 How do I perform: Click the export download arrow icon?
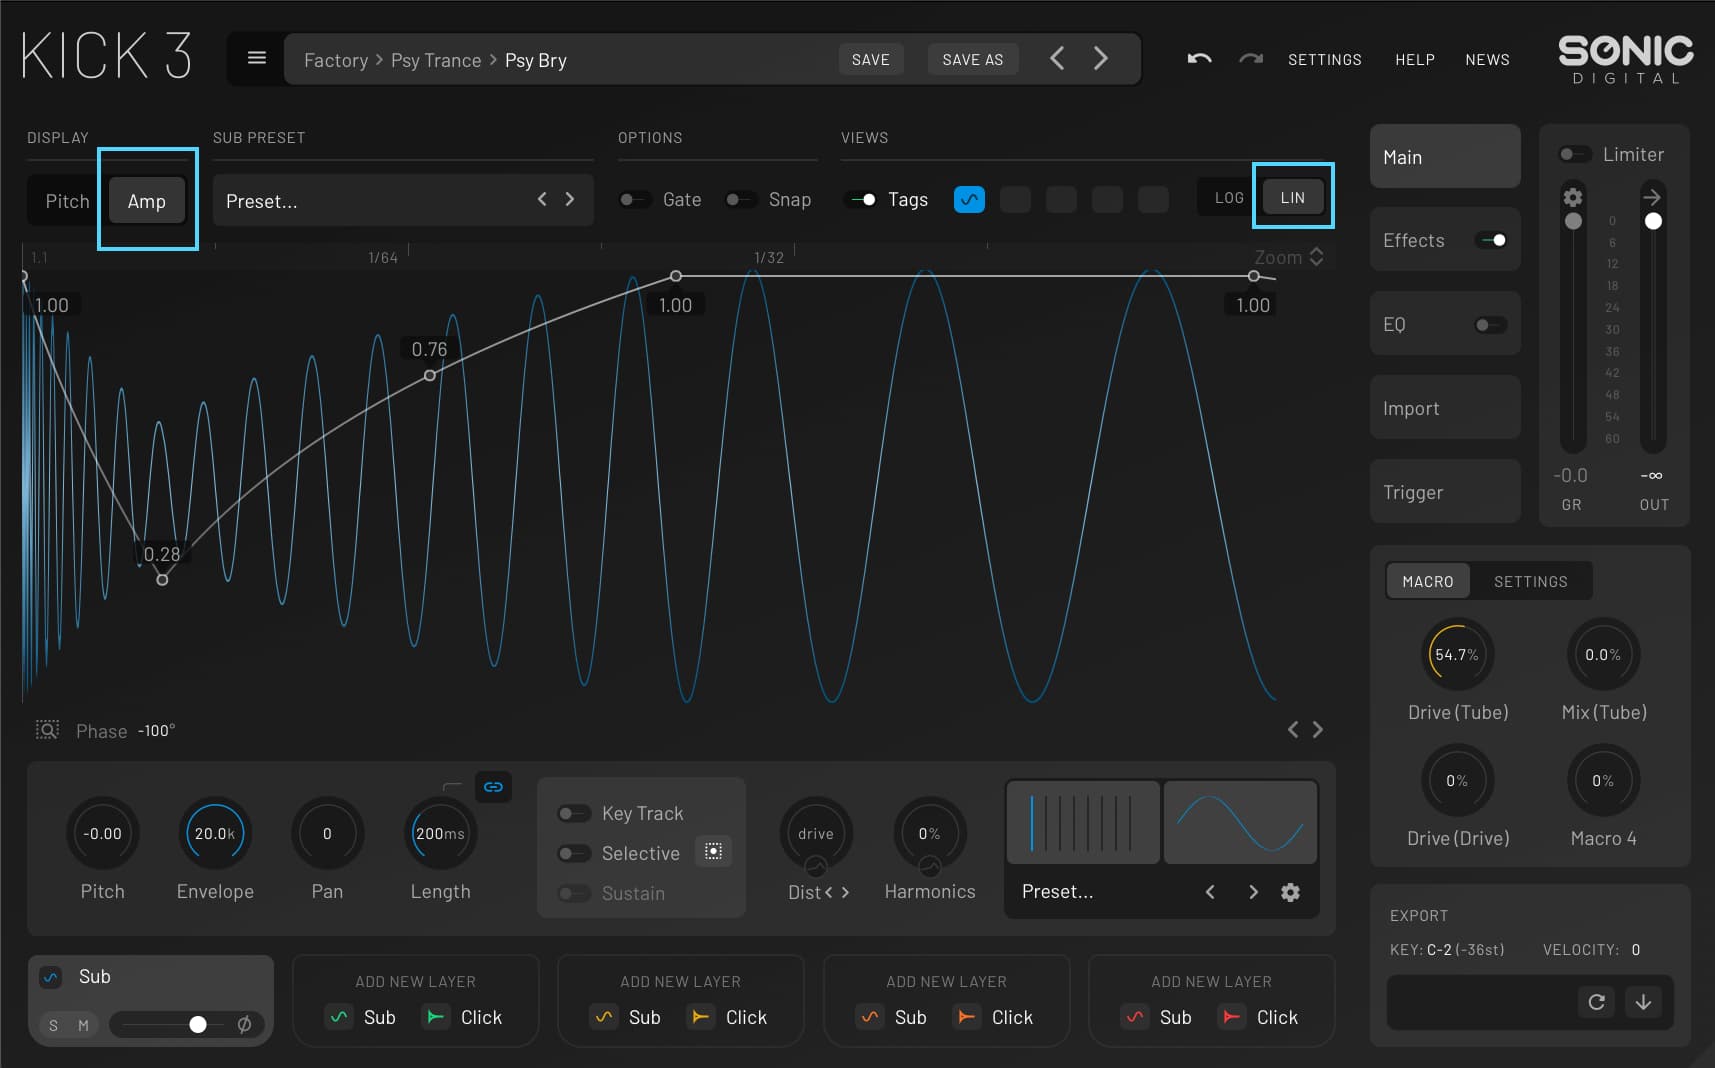(1643, 1002)
